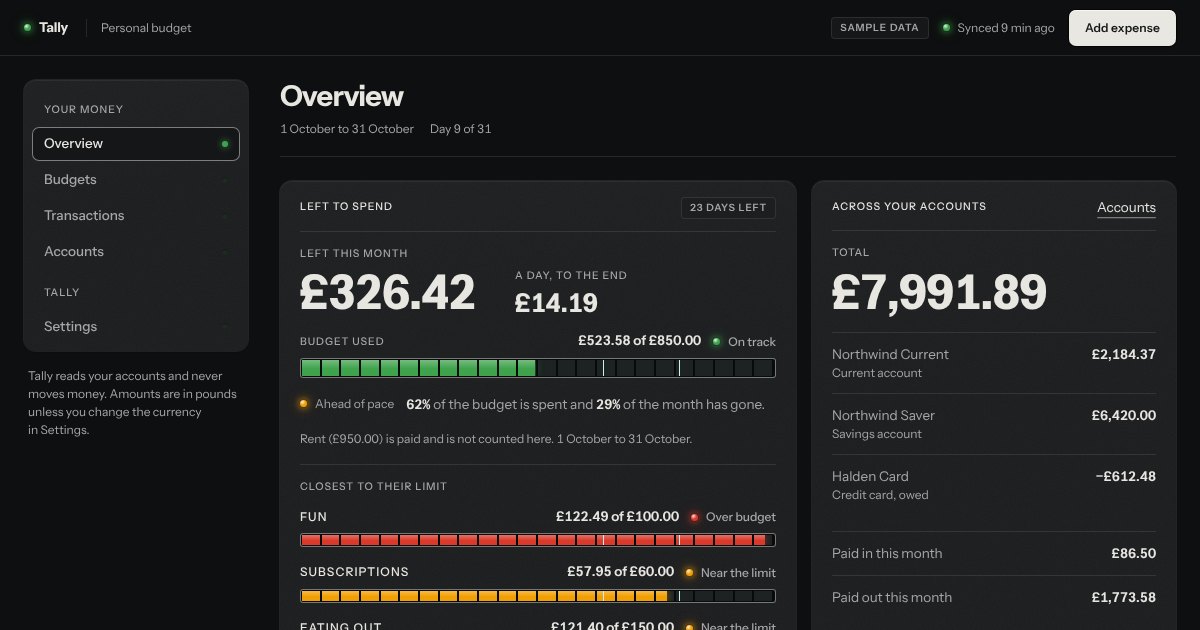Click the £7,991.89 total amount

tap(939, 292)
